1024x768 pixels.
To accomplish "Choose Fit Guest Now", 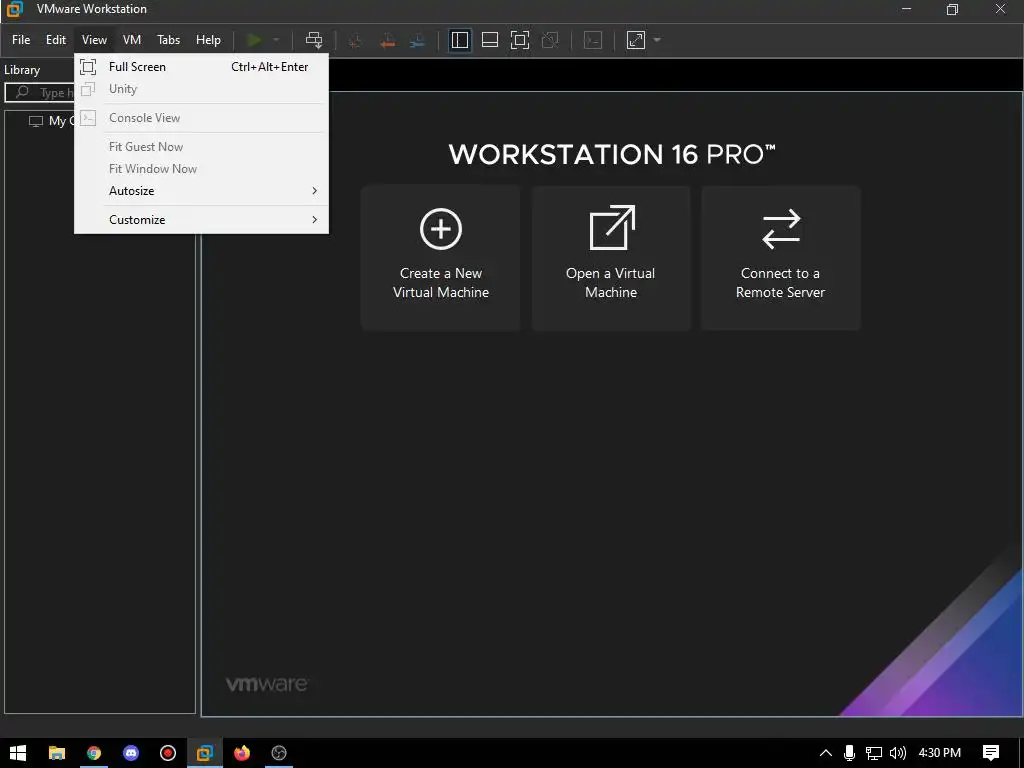I will click(x=201, y=146).
